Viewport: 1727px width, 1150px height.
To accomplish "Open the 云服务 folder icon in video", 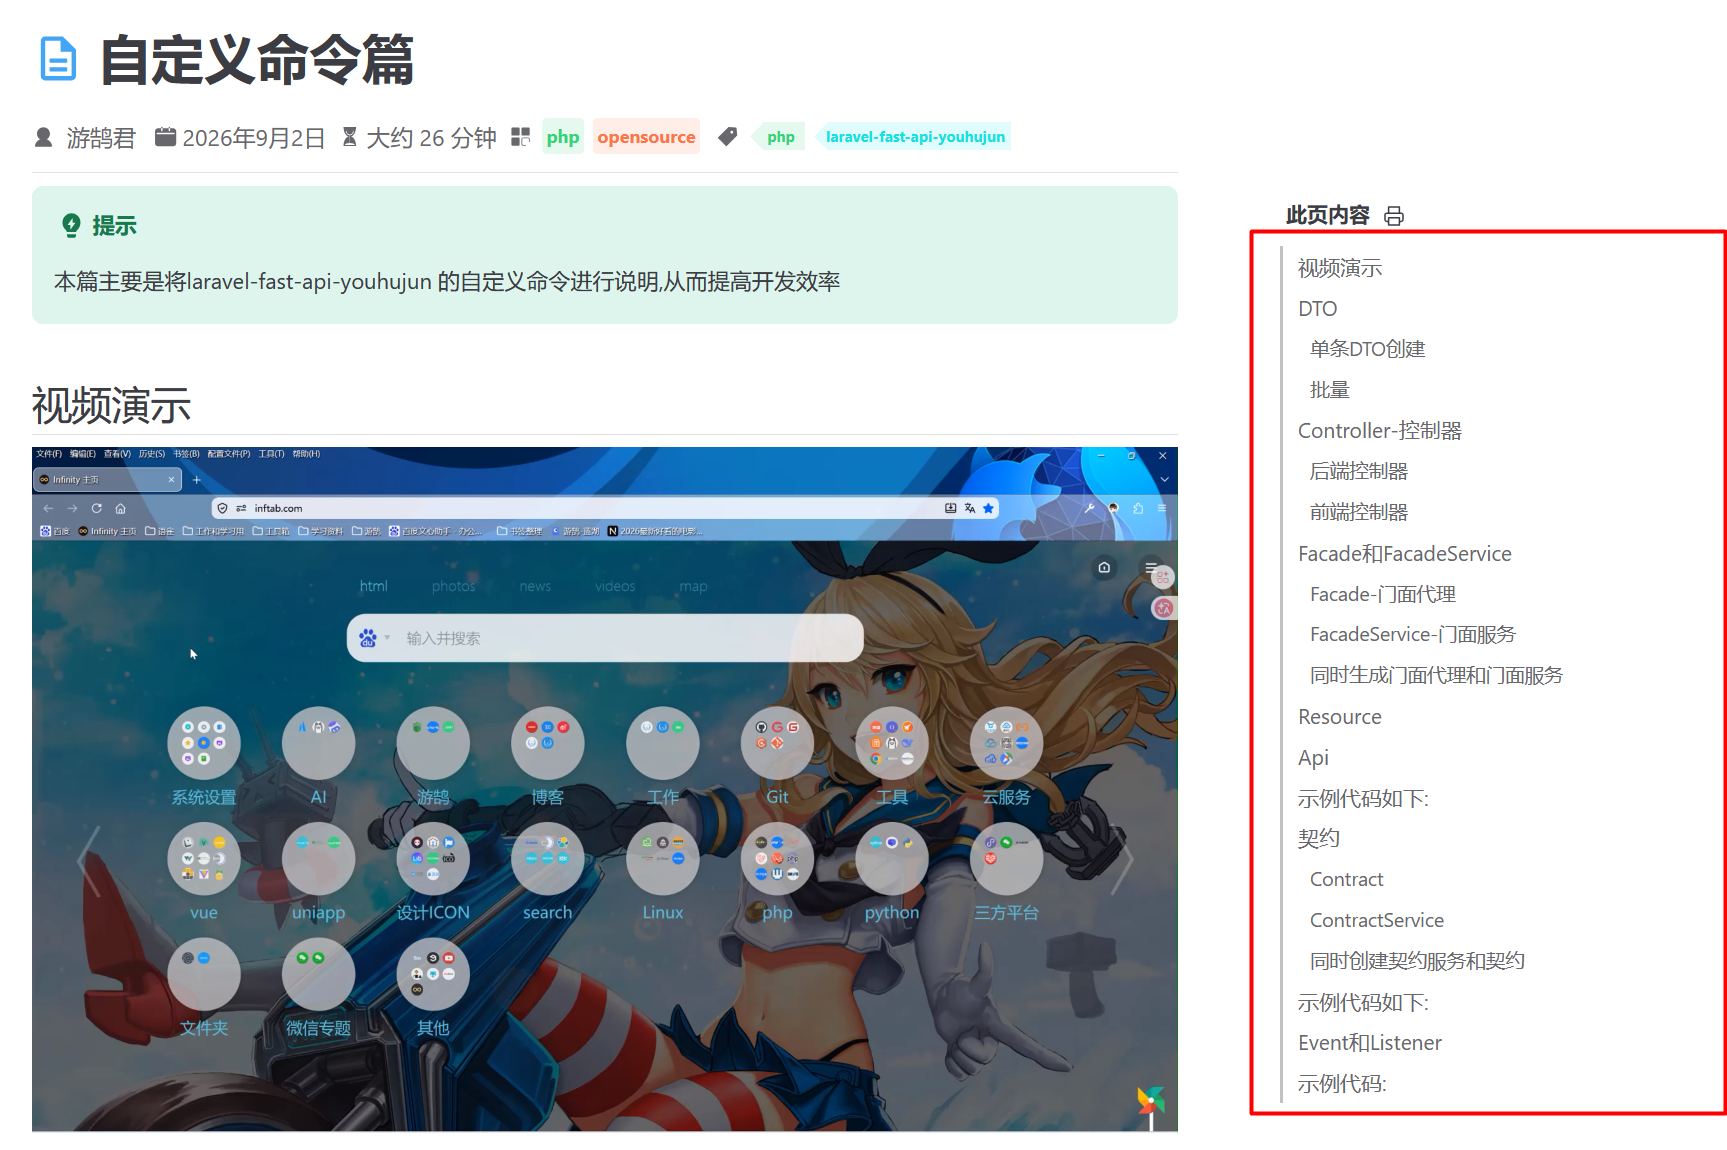I will tap(1006, 743).
